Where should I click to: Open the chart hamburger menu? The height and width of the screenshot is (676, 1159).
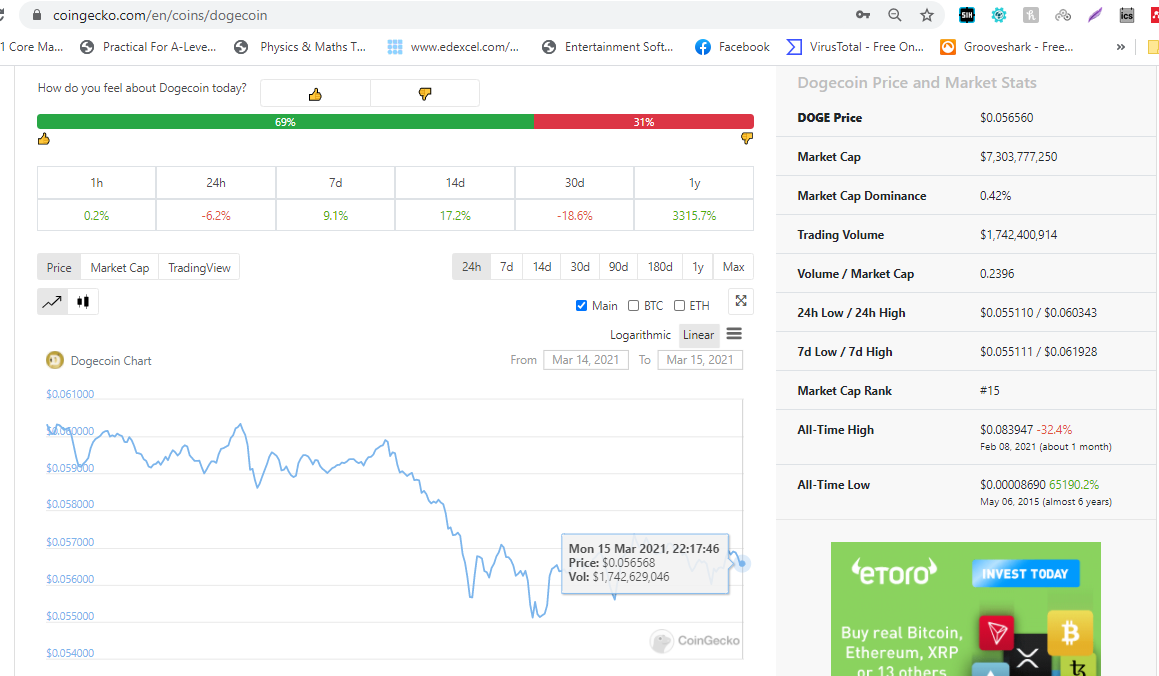(734, 334)
